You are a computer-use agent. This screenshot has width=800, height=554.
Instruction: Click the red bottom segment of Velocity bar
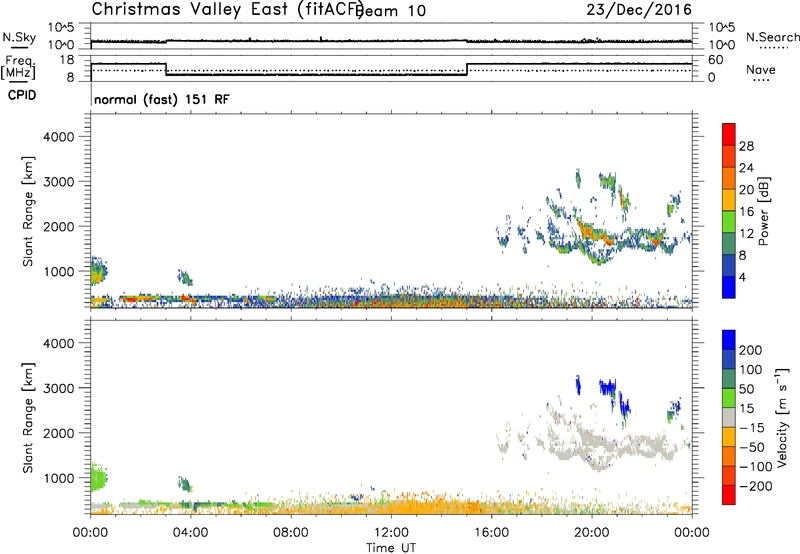(729, 495)
